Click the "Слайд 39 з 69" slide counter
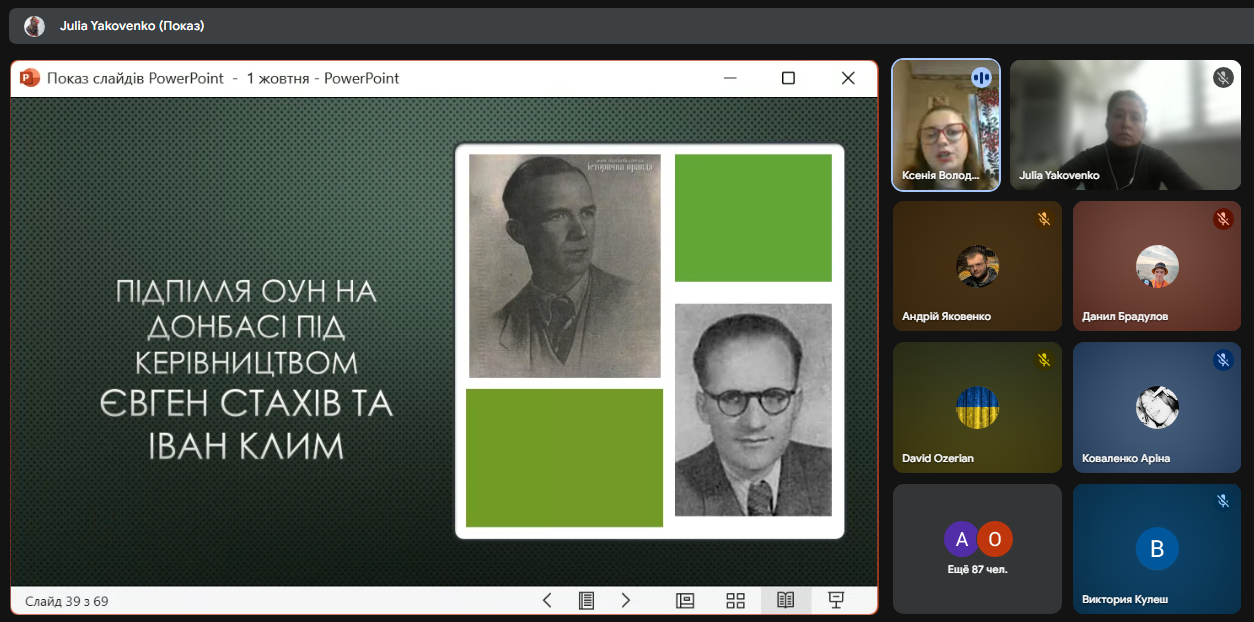 (67, 601)
